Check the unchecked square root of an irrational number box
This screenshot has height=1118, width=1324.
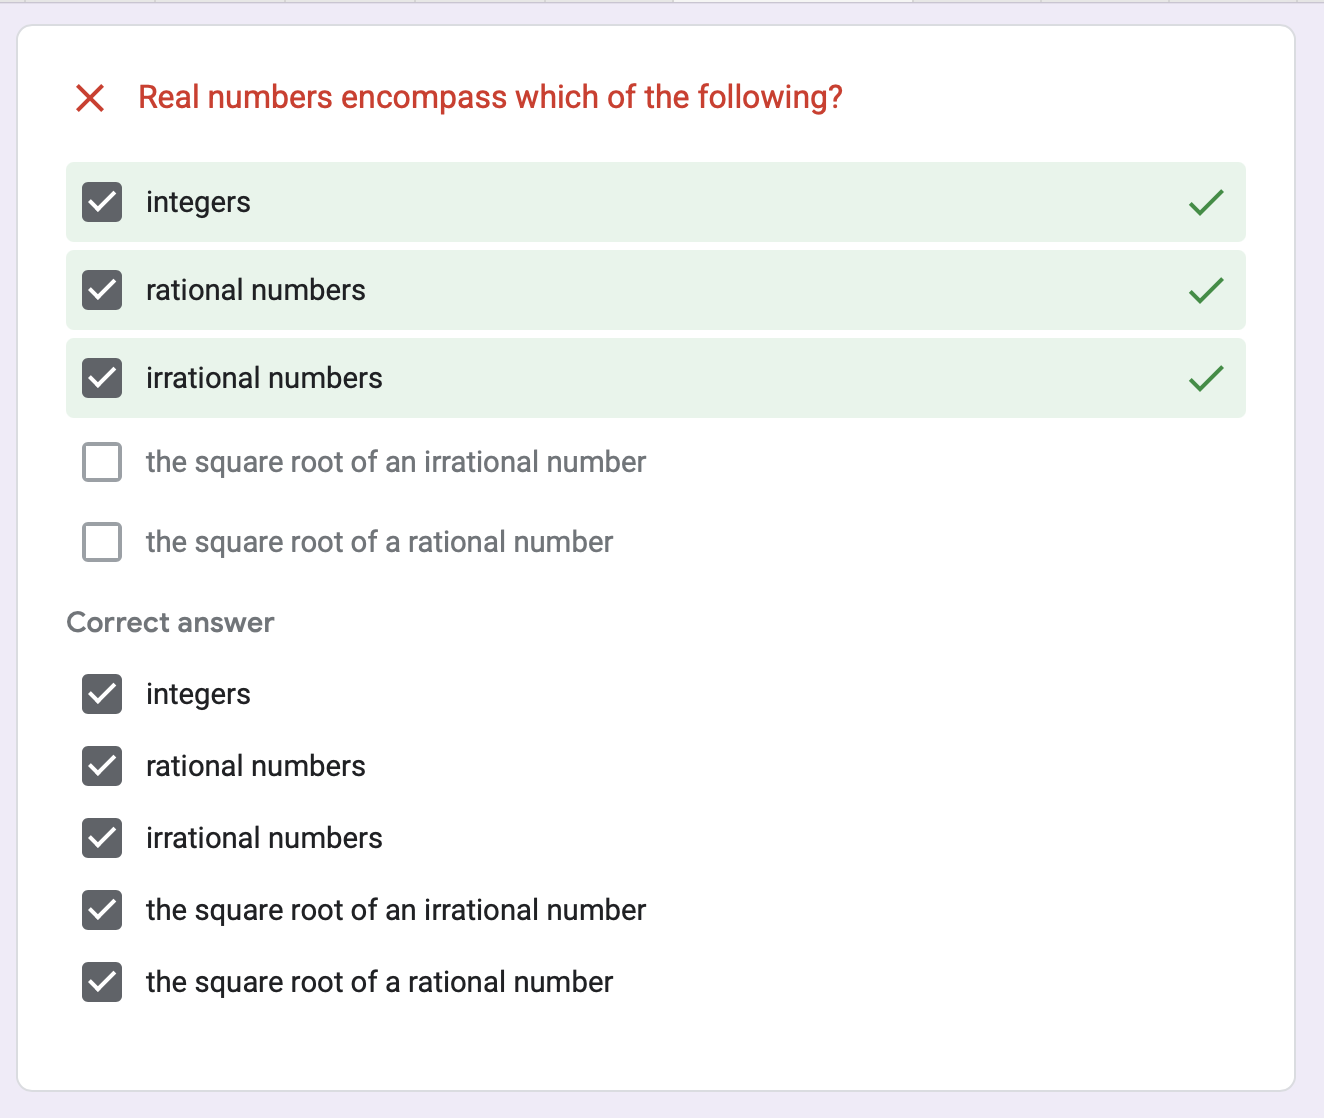pyautogui.click(x=102, y=462)
